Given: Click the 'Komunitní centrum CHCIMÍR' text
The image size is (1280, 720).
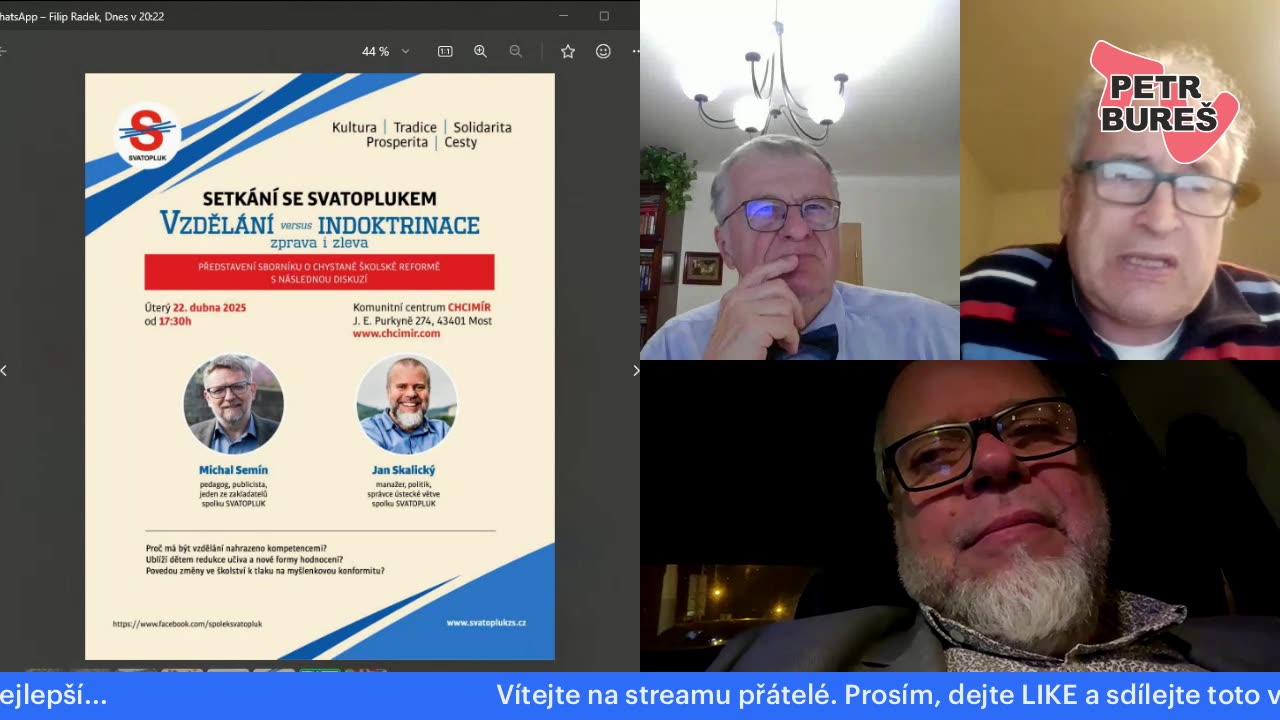Looking at the screenshot, I should [x=422, y=307].
